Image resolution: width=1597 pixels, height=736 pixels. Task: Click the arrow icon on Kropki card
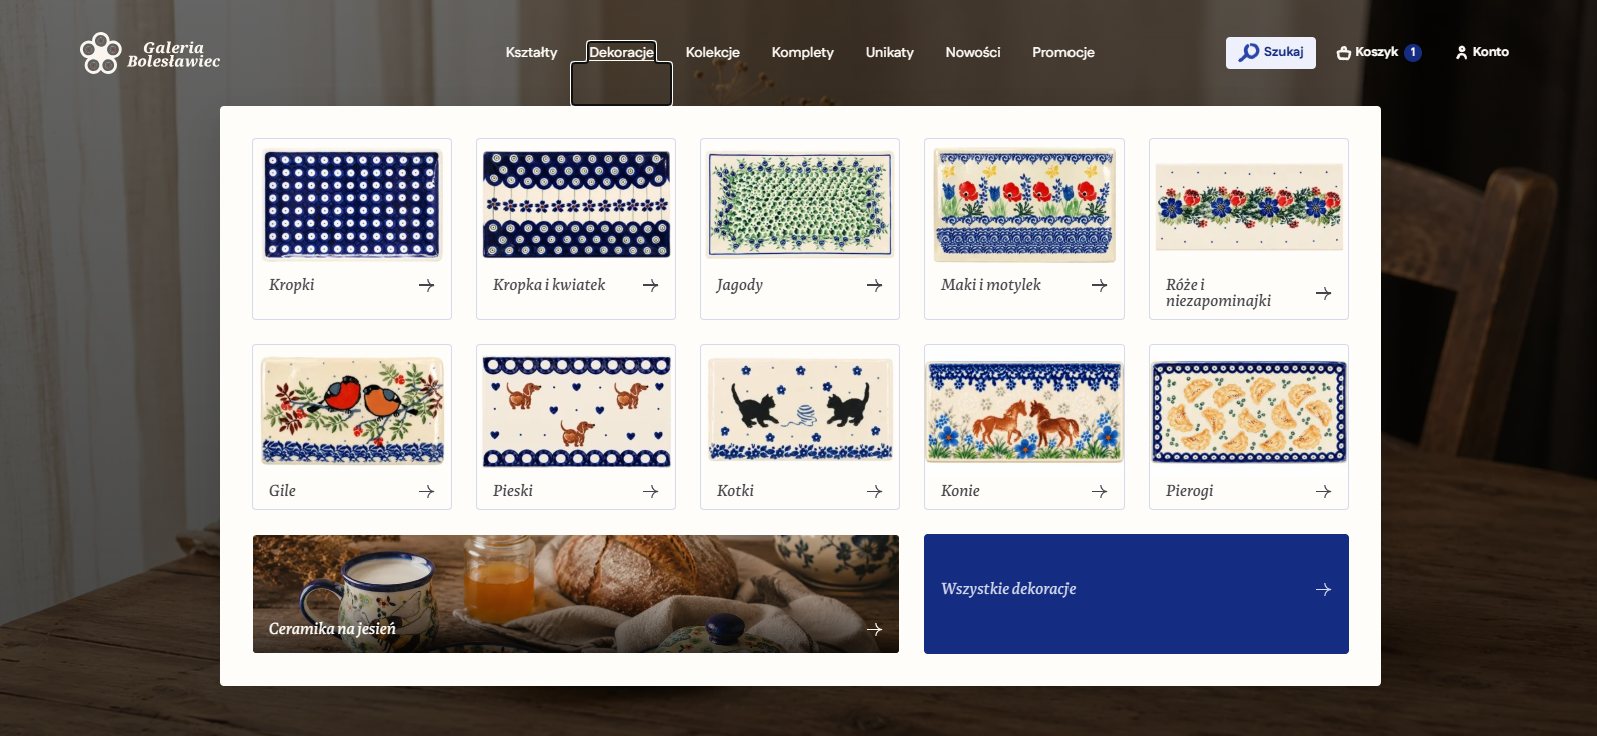[x=426, y=285]
